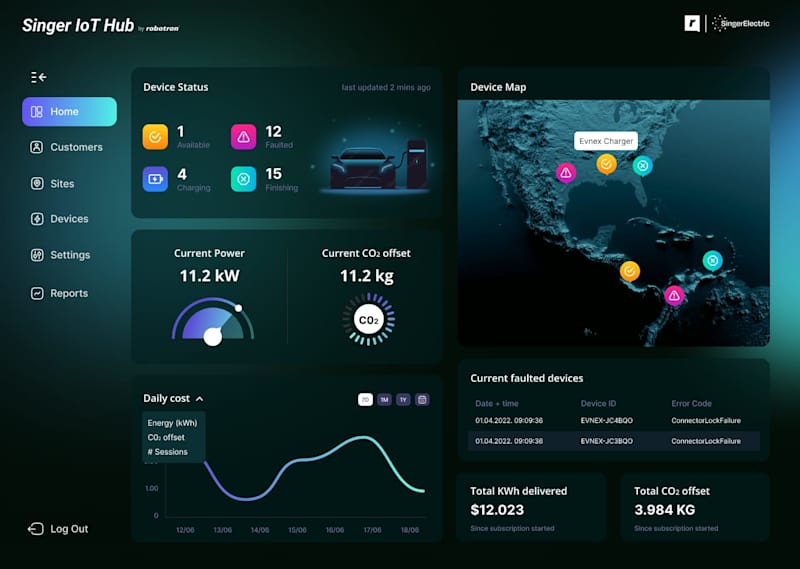The height and width of the screenshot is (569, 800).
Task: Click the Devices lightning icon
Action: pos(37,218)
